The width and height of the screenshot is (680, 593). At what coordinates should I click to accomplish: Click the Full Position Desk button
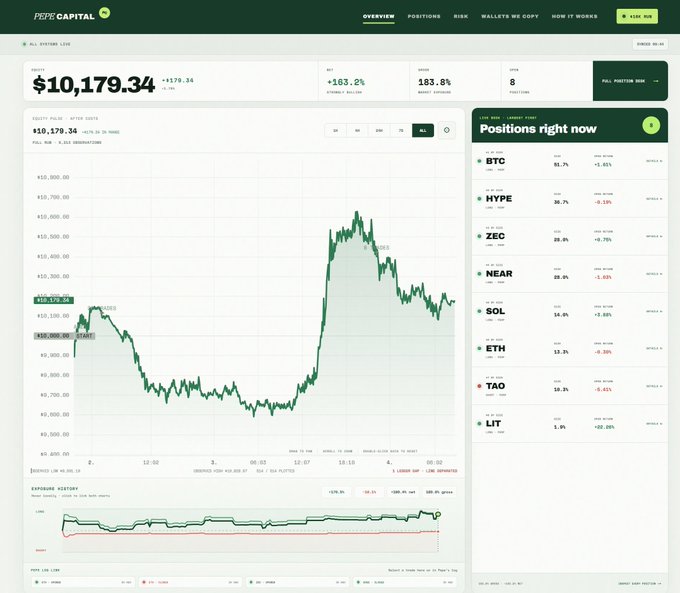[630, 81]
